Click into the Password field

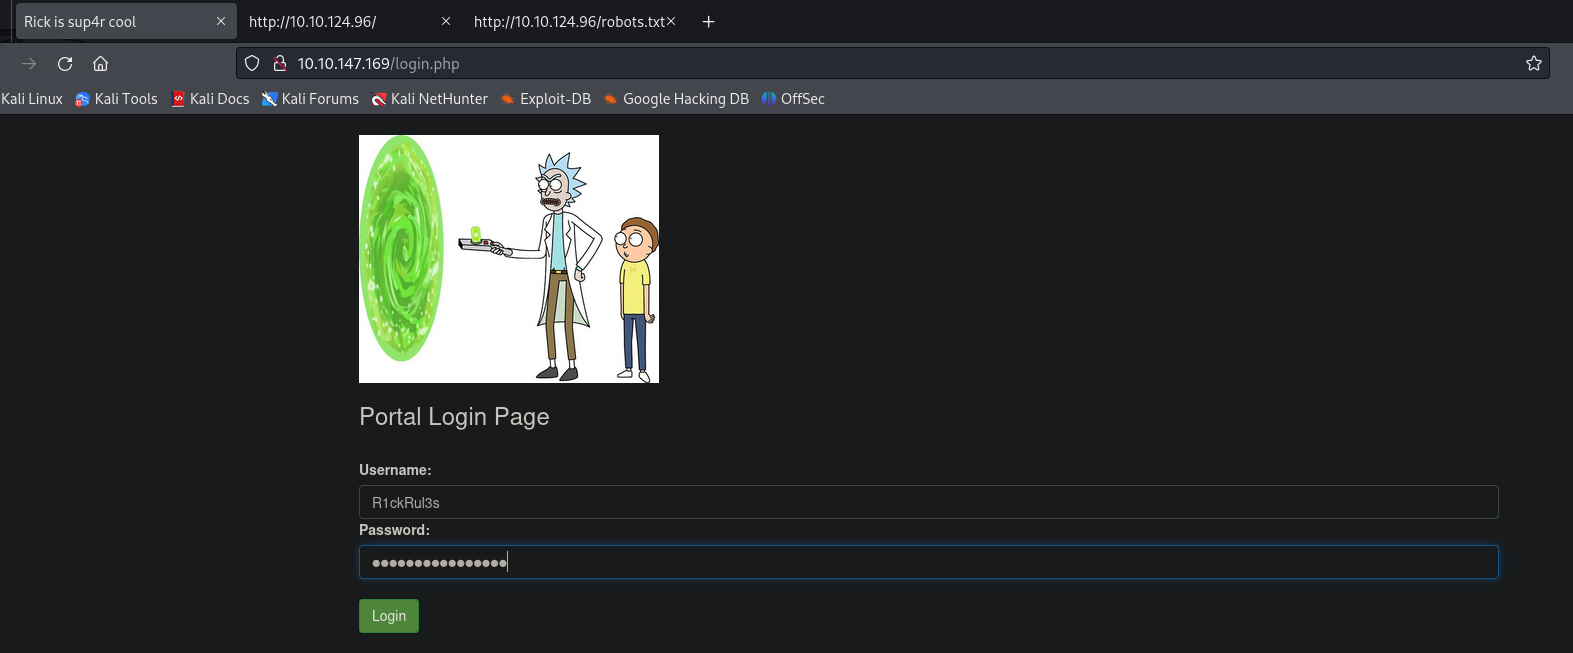pyautogui.click(x=928, y=562)
